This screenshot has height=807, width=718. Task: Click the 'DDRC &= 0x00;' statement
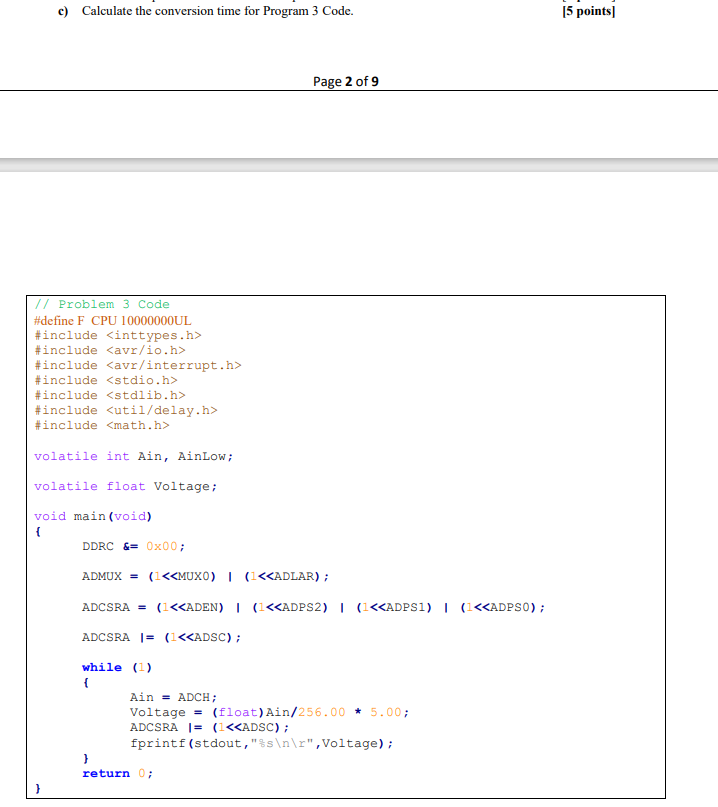point(133,546)
